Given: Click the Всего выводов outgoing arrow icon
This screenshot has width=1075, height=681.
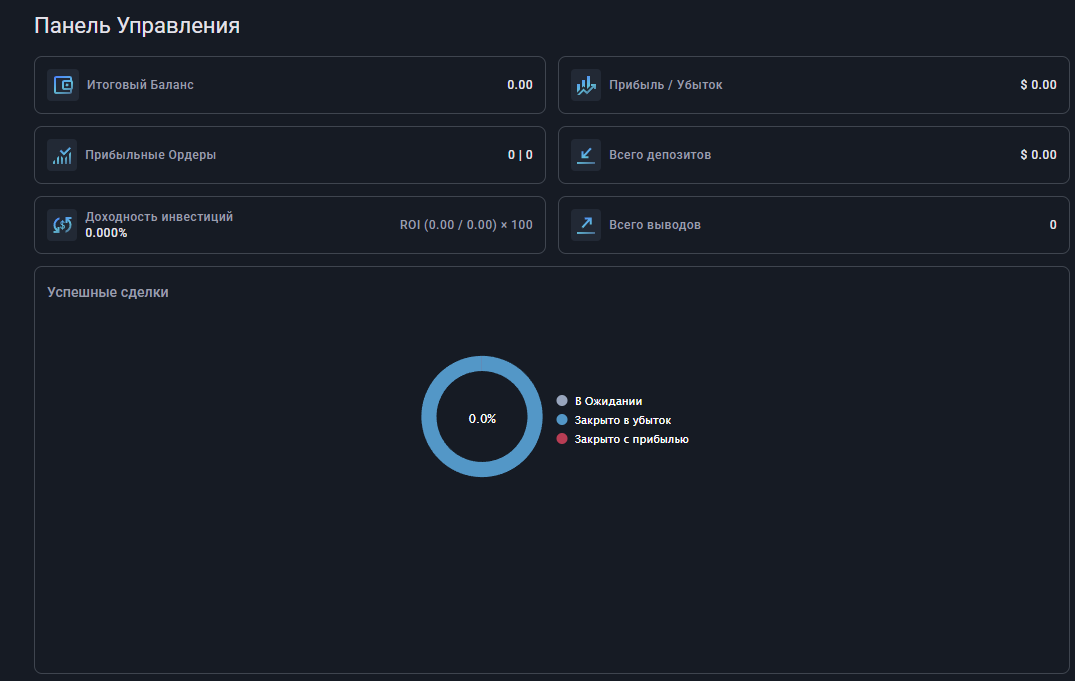Looking at the screenshot, I should (x=586, y=225).
